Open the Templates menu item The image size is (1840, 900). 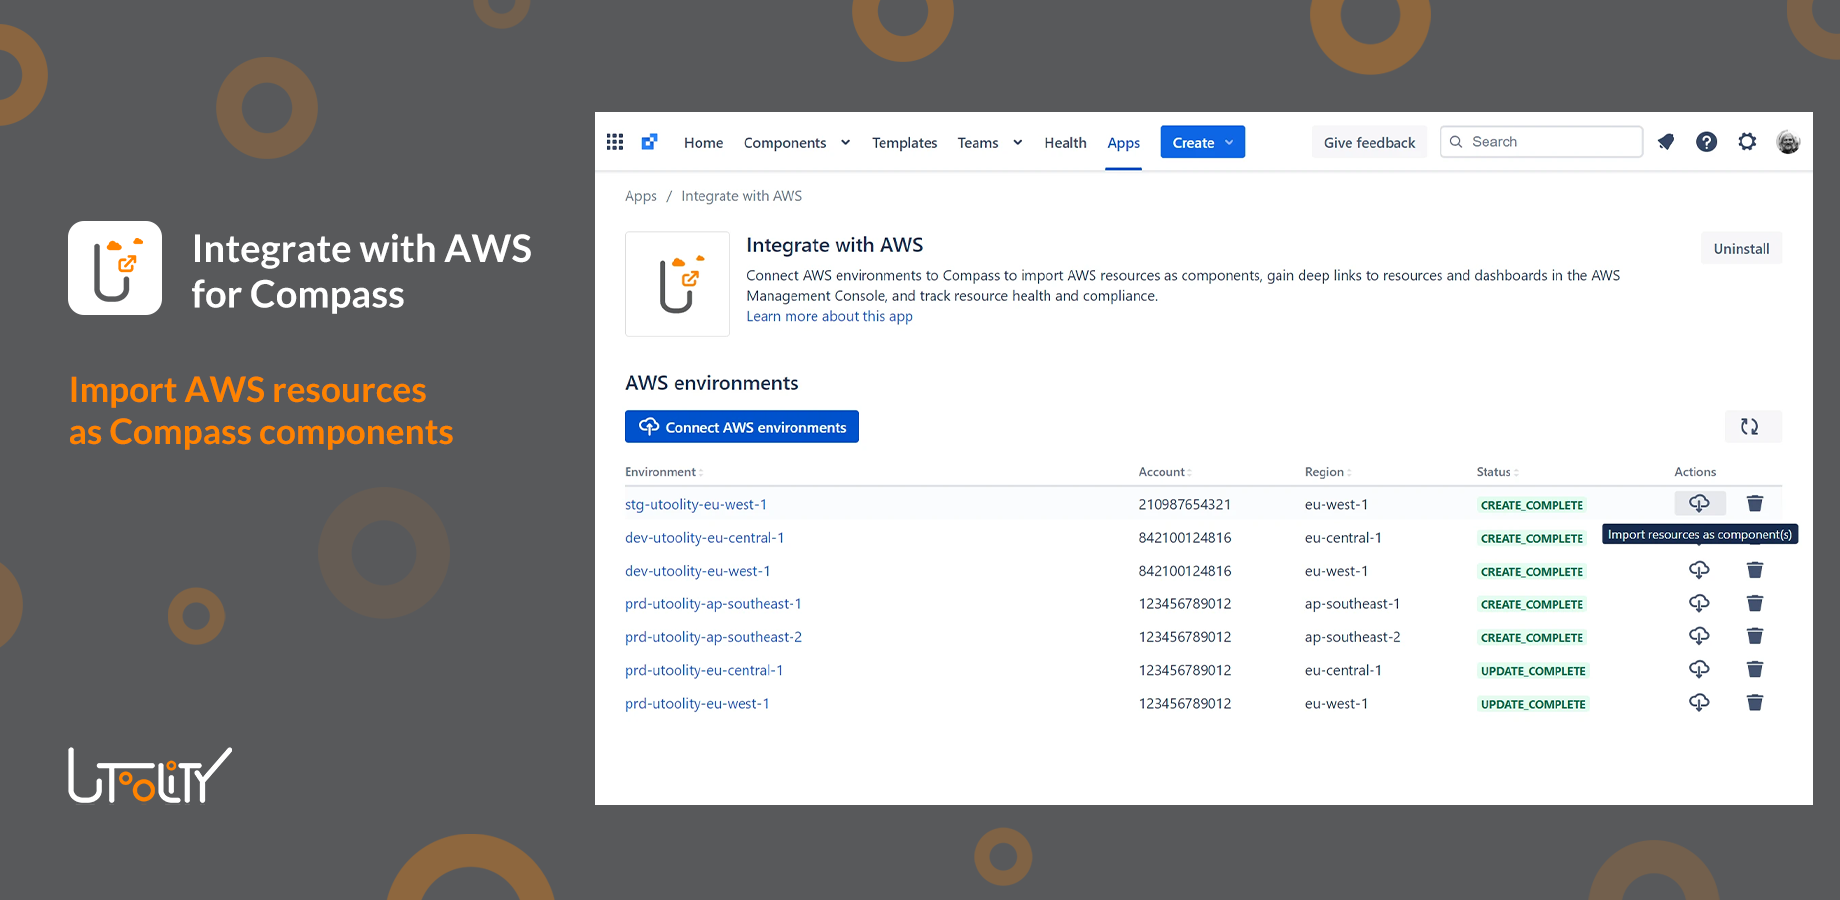point(903,142)
